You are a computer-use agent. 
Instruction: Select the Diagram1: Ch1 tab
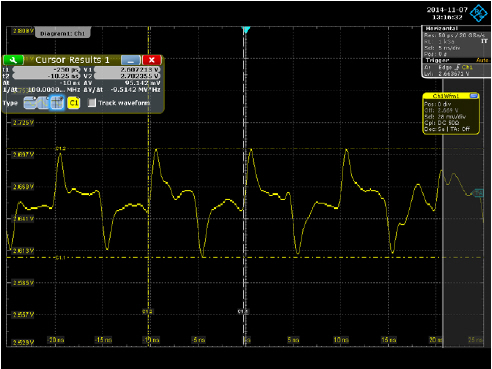(x=62, y=33)
